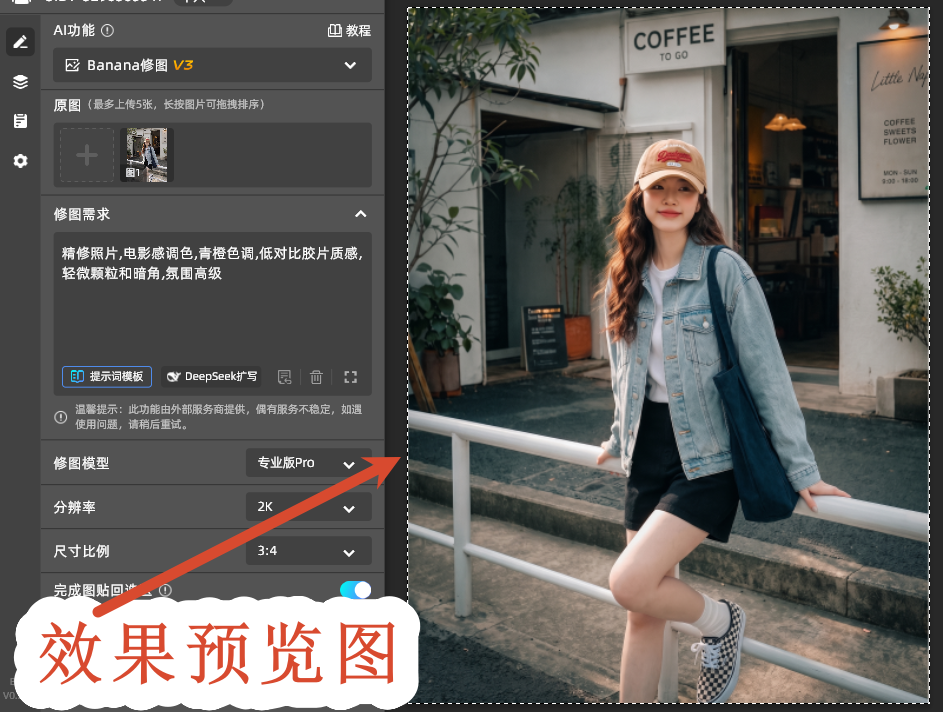Open the layers stack sidebar icon
Screen dimensions: 943x712
(20, 82)
